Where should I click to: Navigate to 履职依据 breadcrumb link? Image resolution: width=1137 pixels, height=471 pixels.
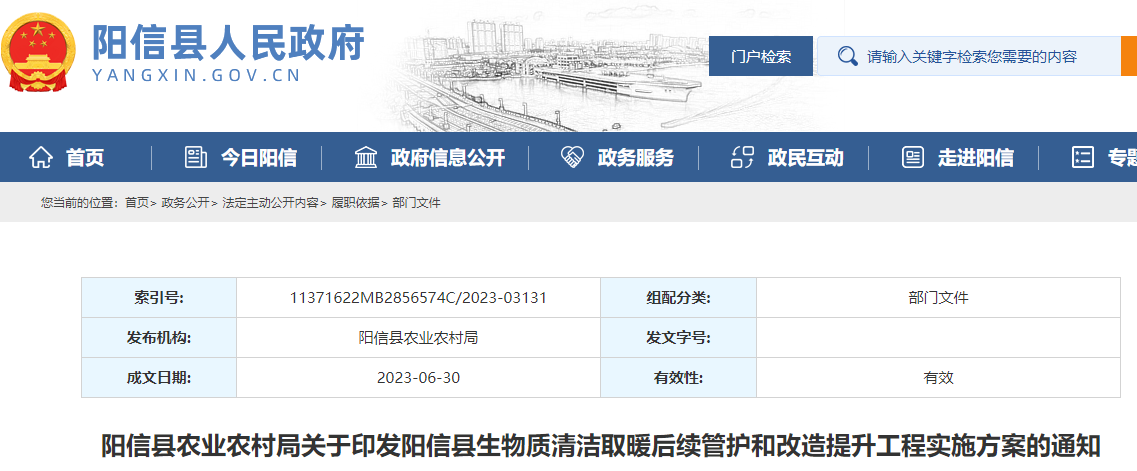(355, 203)
